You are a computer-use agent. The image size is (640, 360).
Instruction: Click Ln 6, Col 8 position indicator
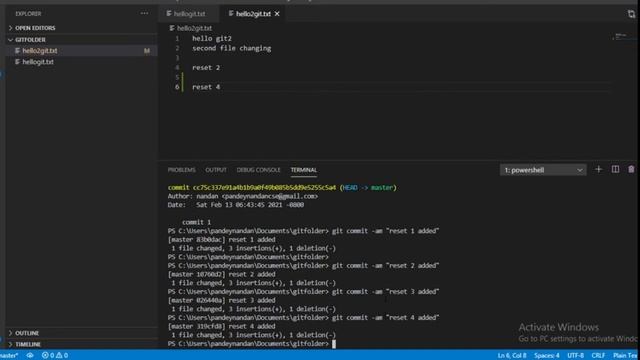coord(512,356)
